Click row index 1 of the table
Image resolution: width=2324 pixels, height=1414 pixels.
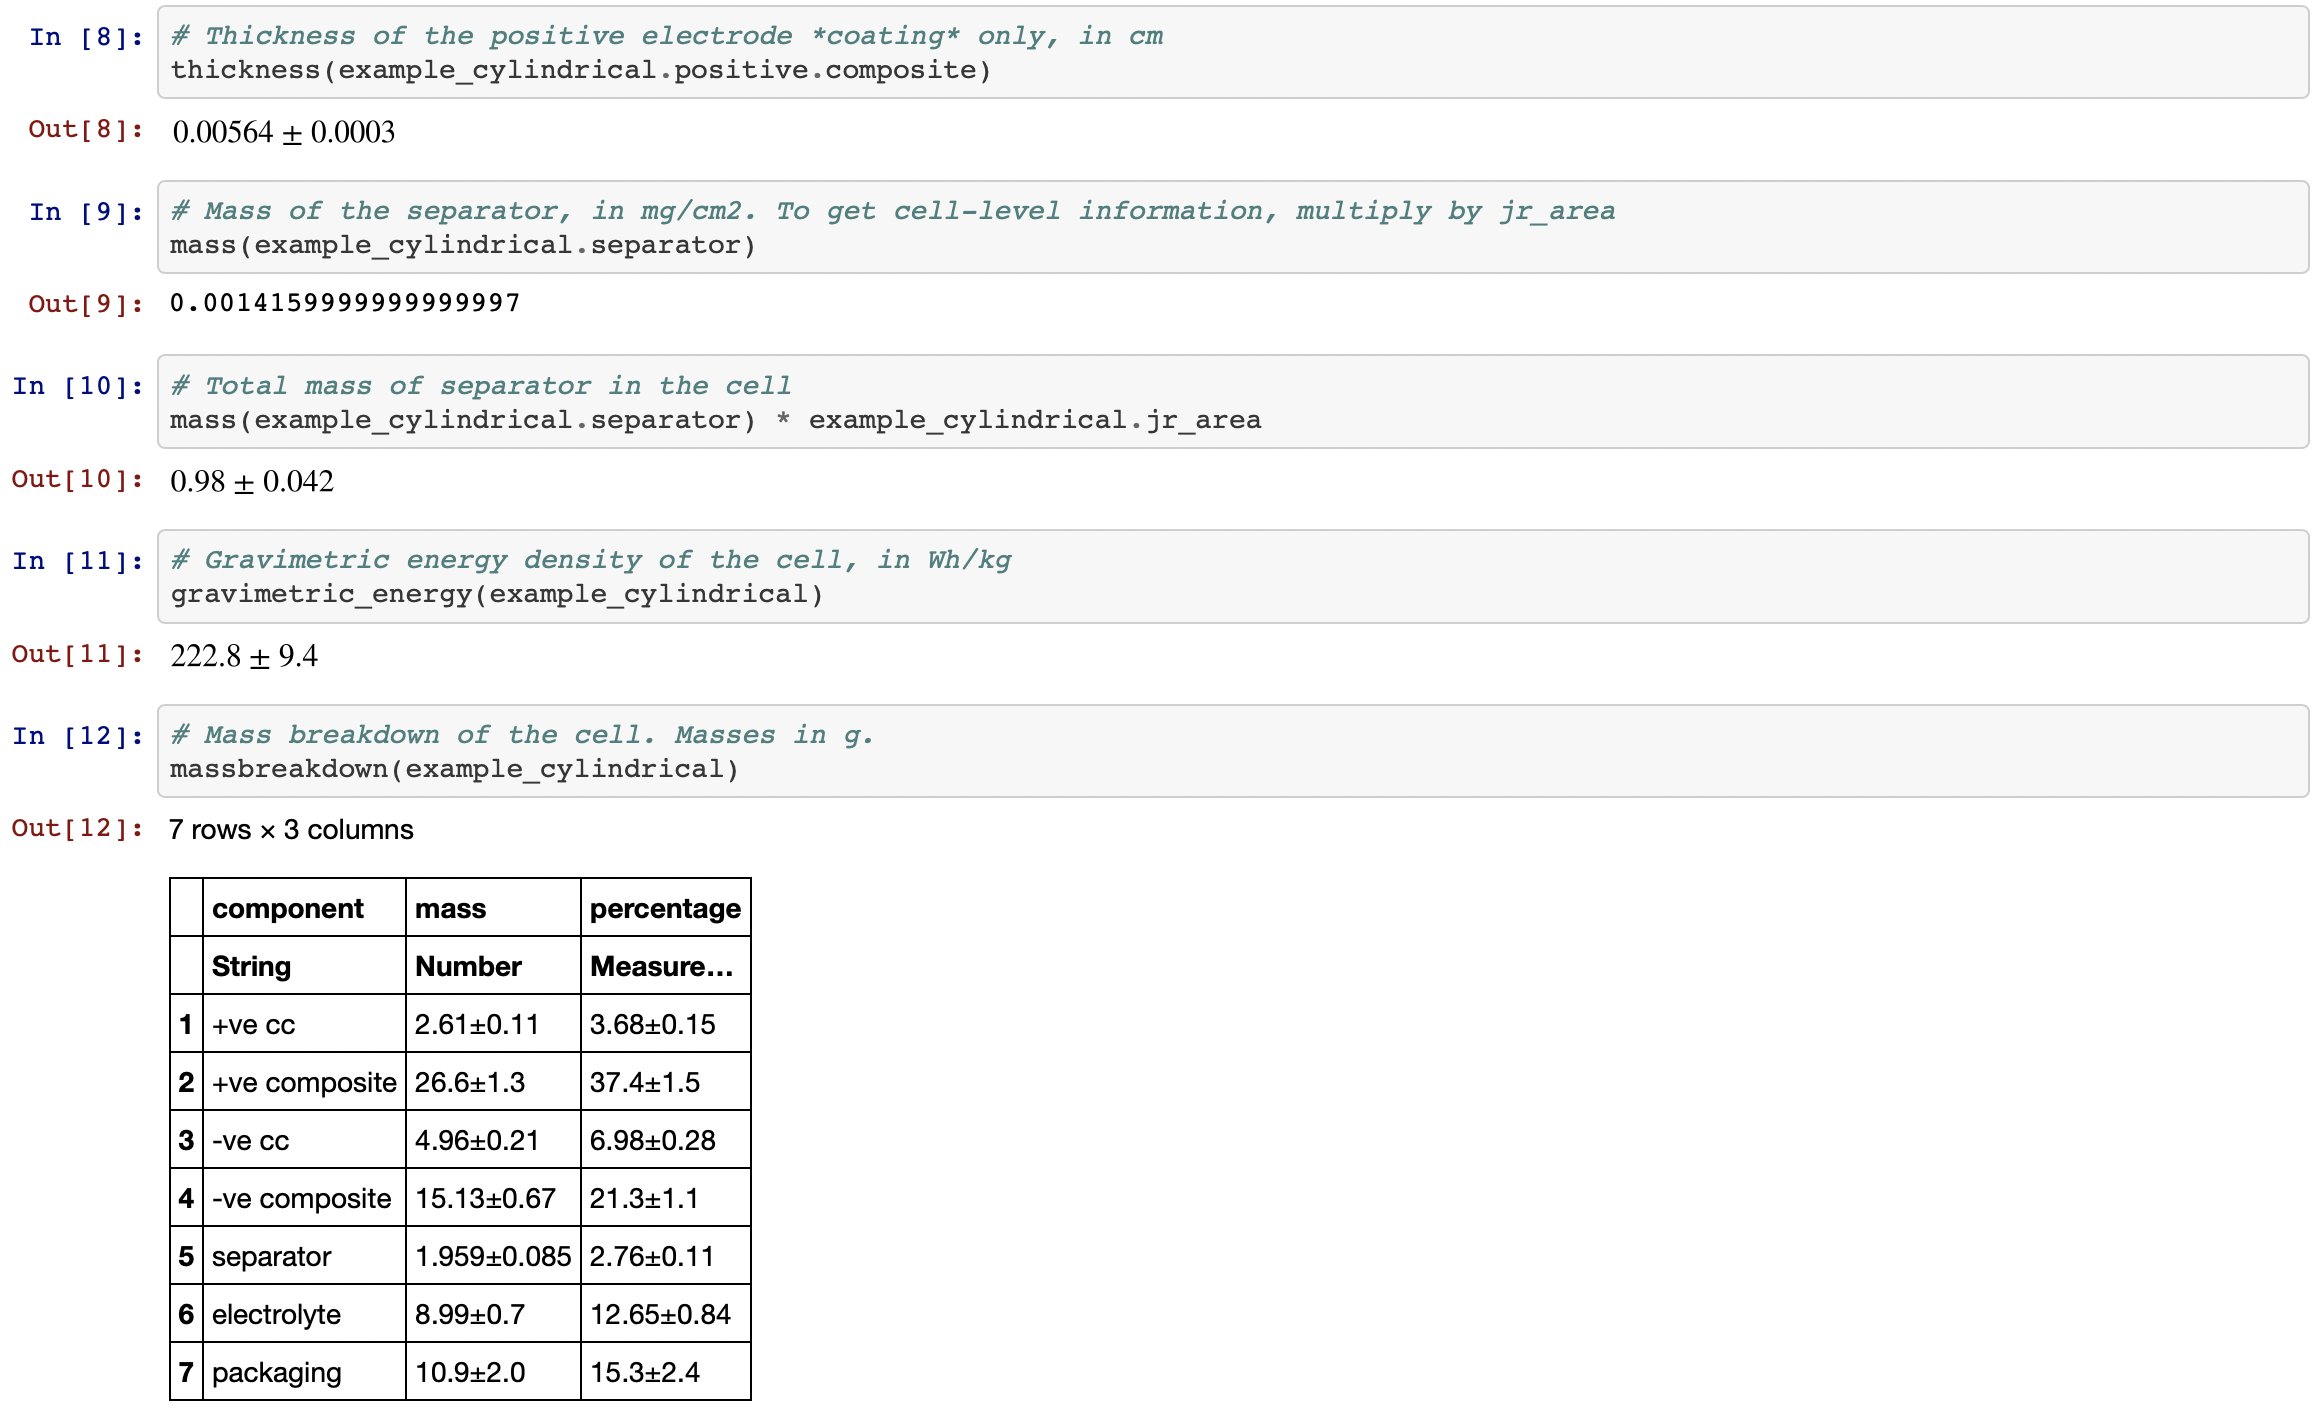186,1024
